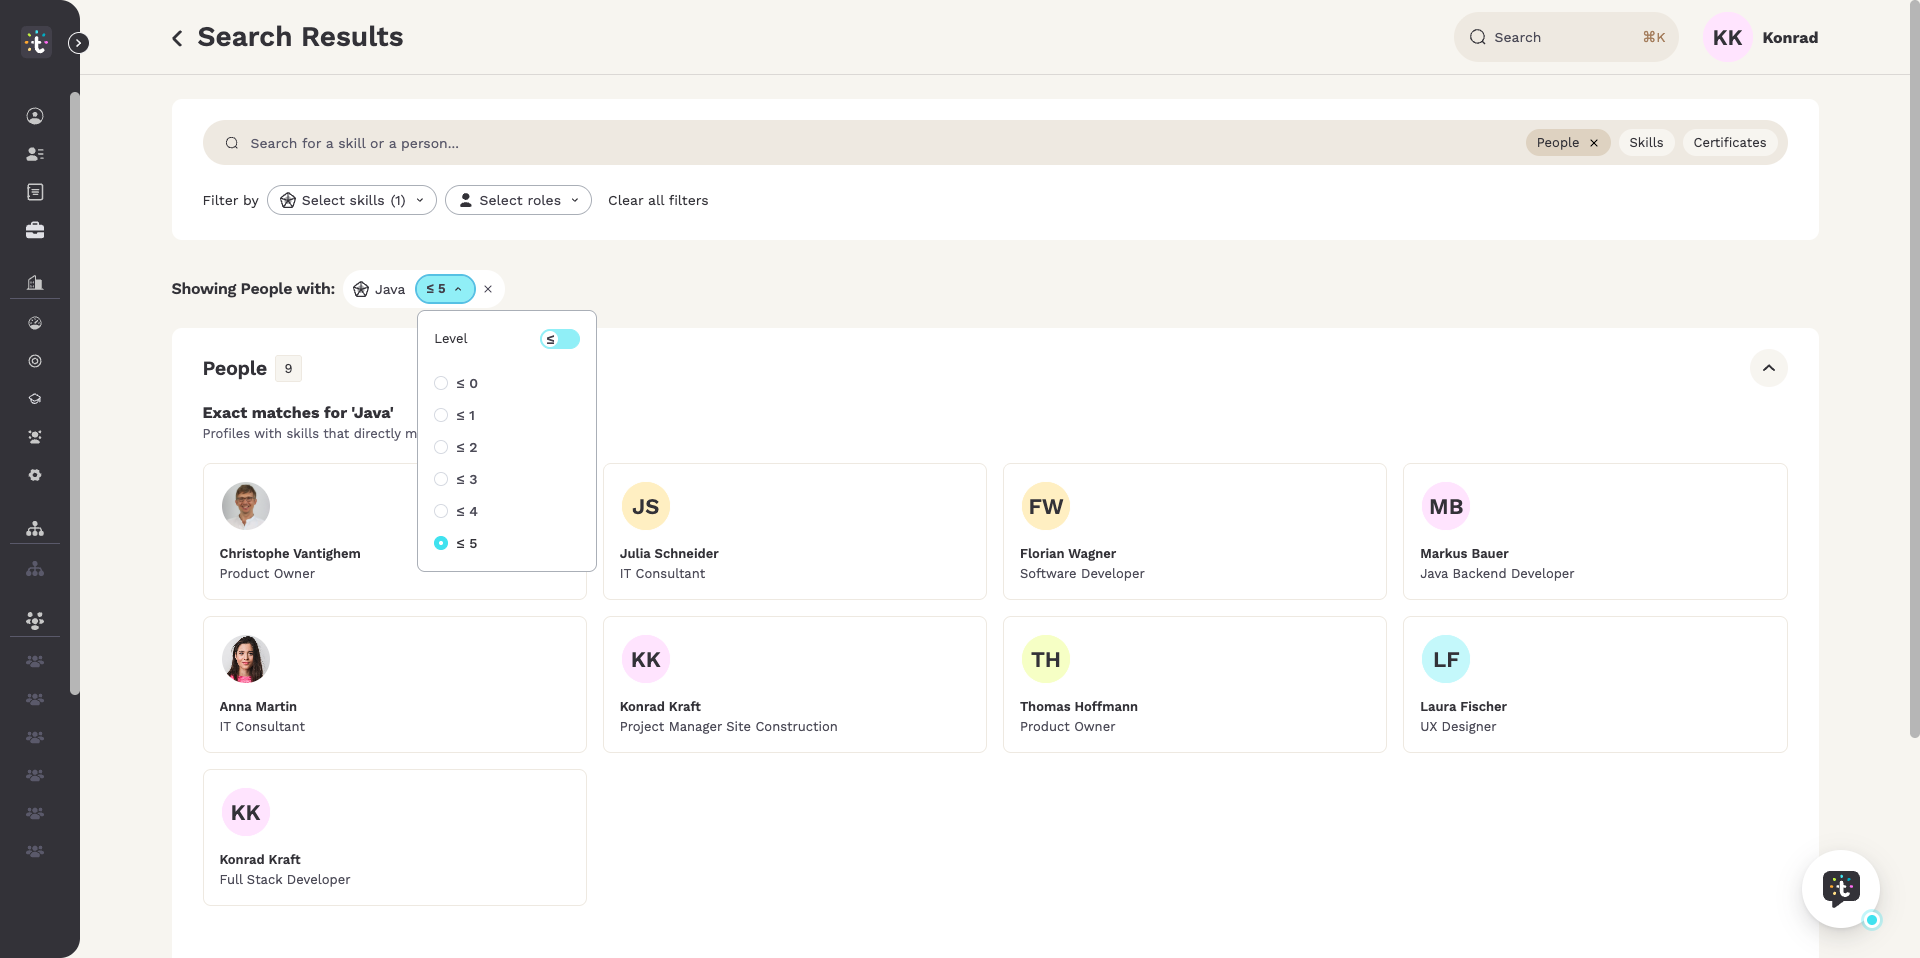Select the ≤ 1 level radio option
Image resolution: width=1920 pixels, height=958 pixels.
[x=441, y=415]
